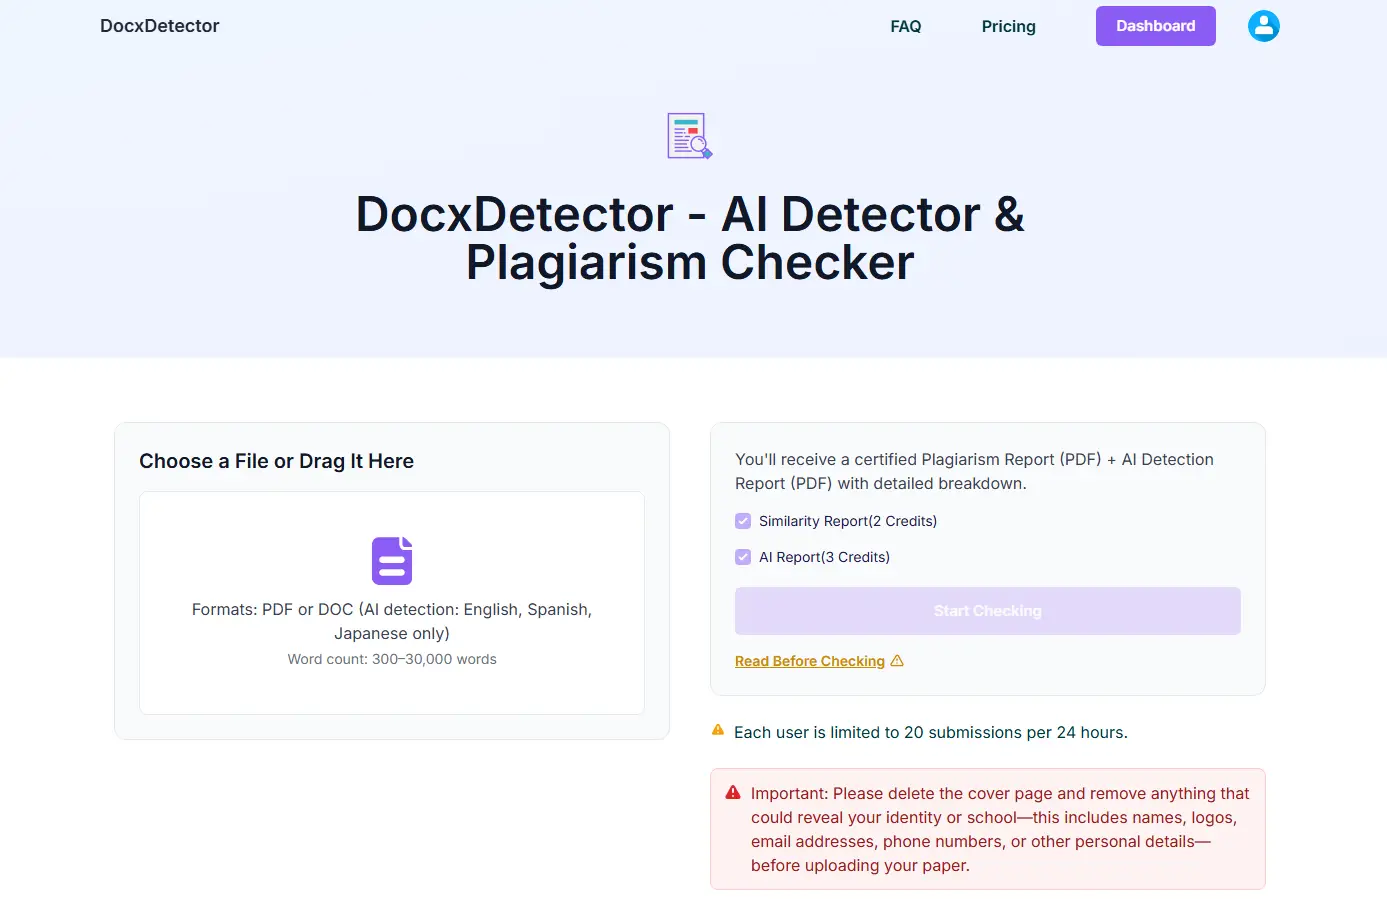Click the main page title heading

coord(690,238)
